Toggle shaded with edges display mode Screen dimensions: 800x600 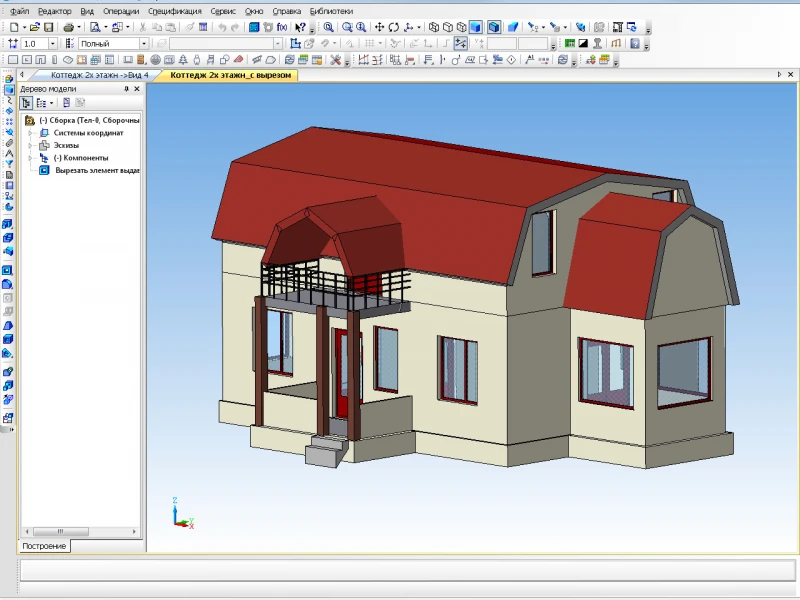tap(493, 27)
